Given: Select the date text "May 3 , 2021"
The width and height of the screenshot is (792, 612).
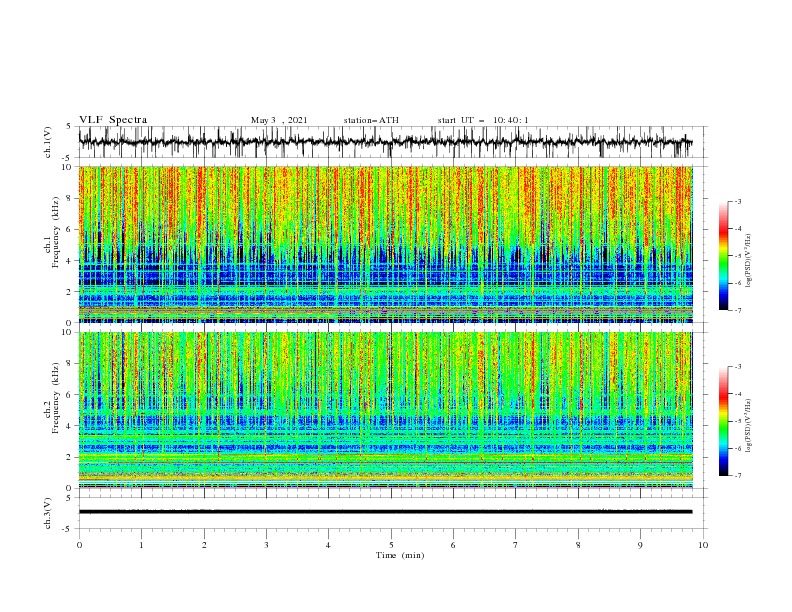Looking at the screenshot, I should 279,120.
